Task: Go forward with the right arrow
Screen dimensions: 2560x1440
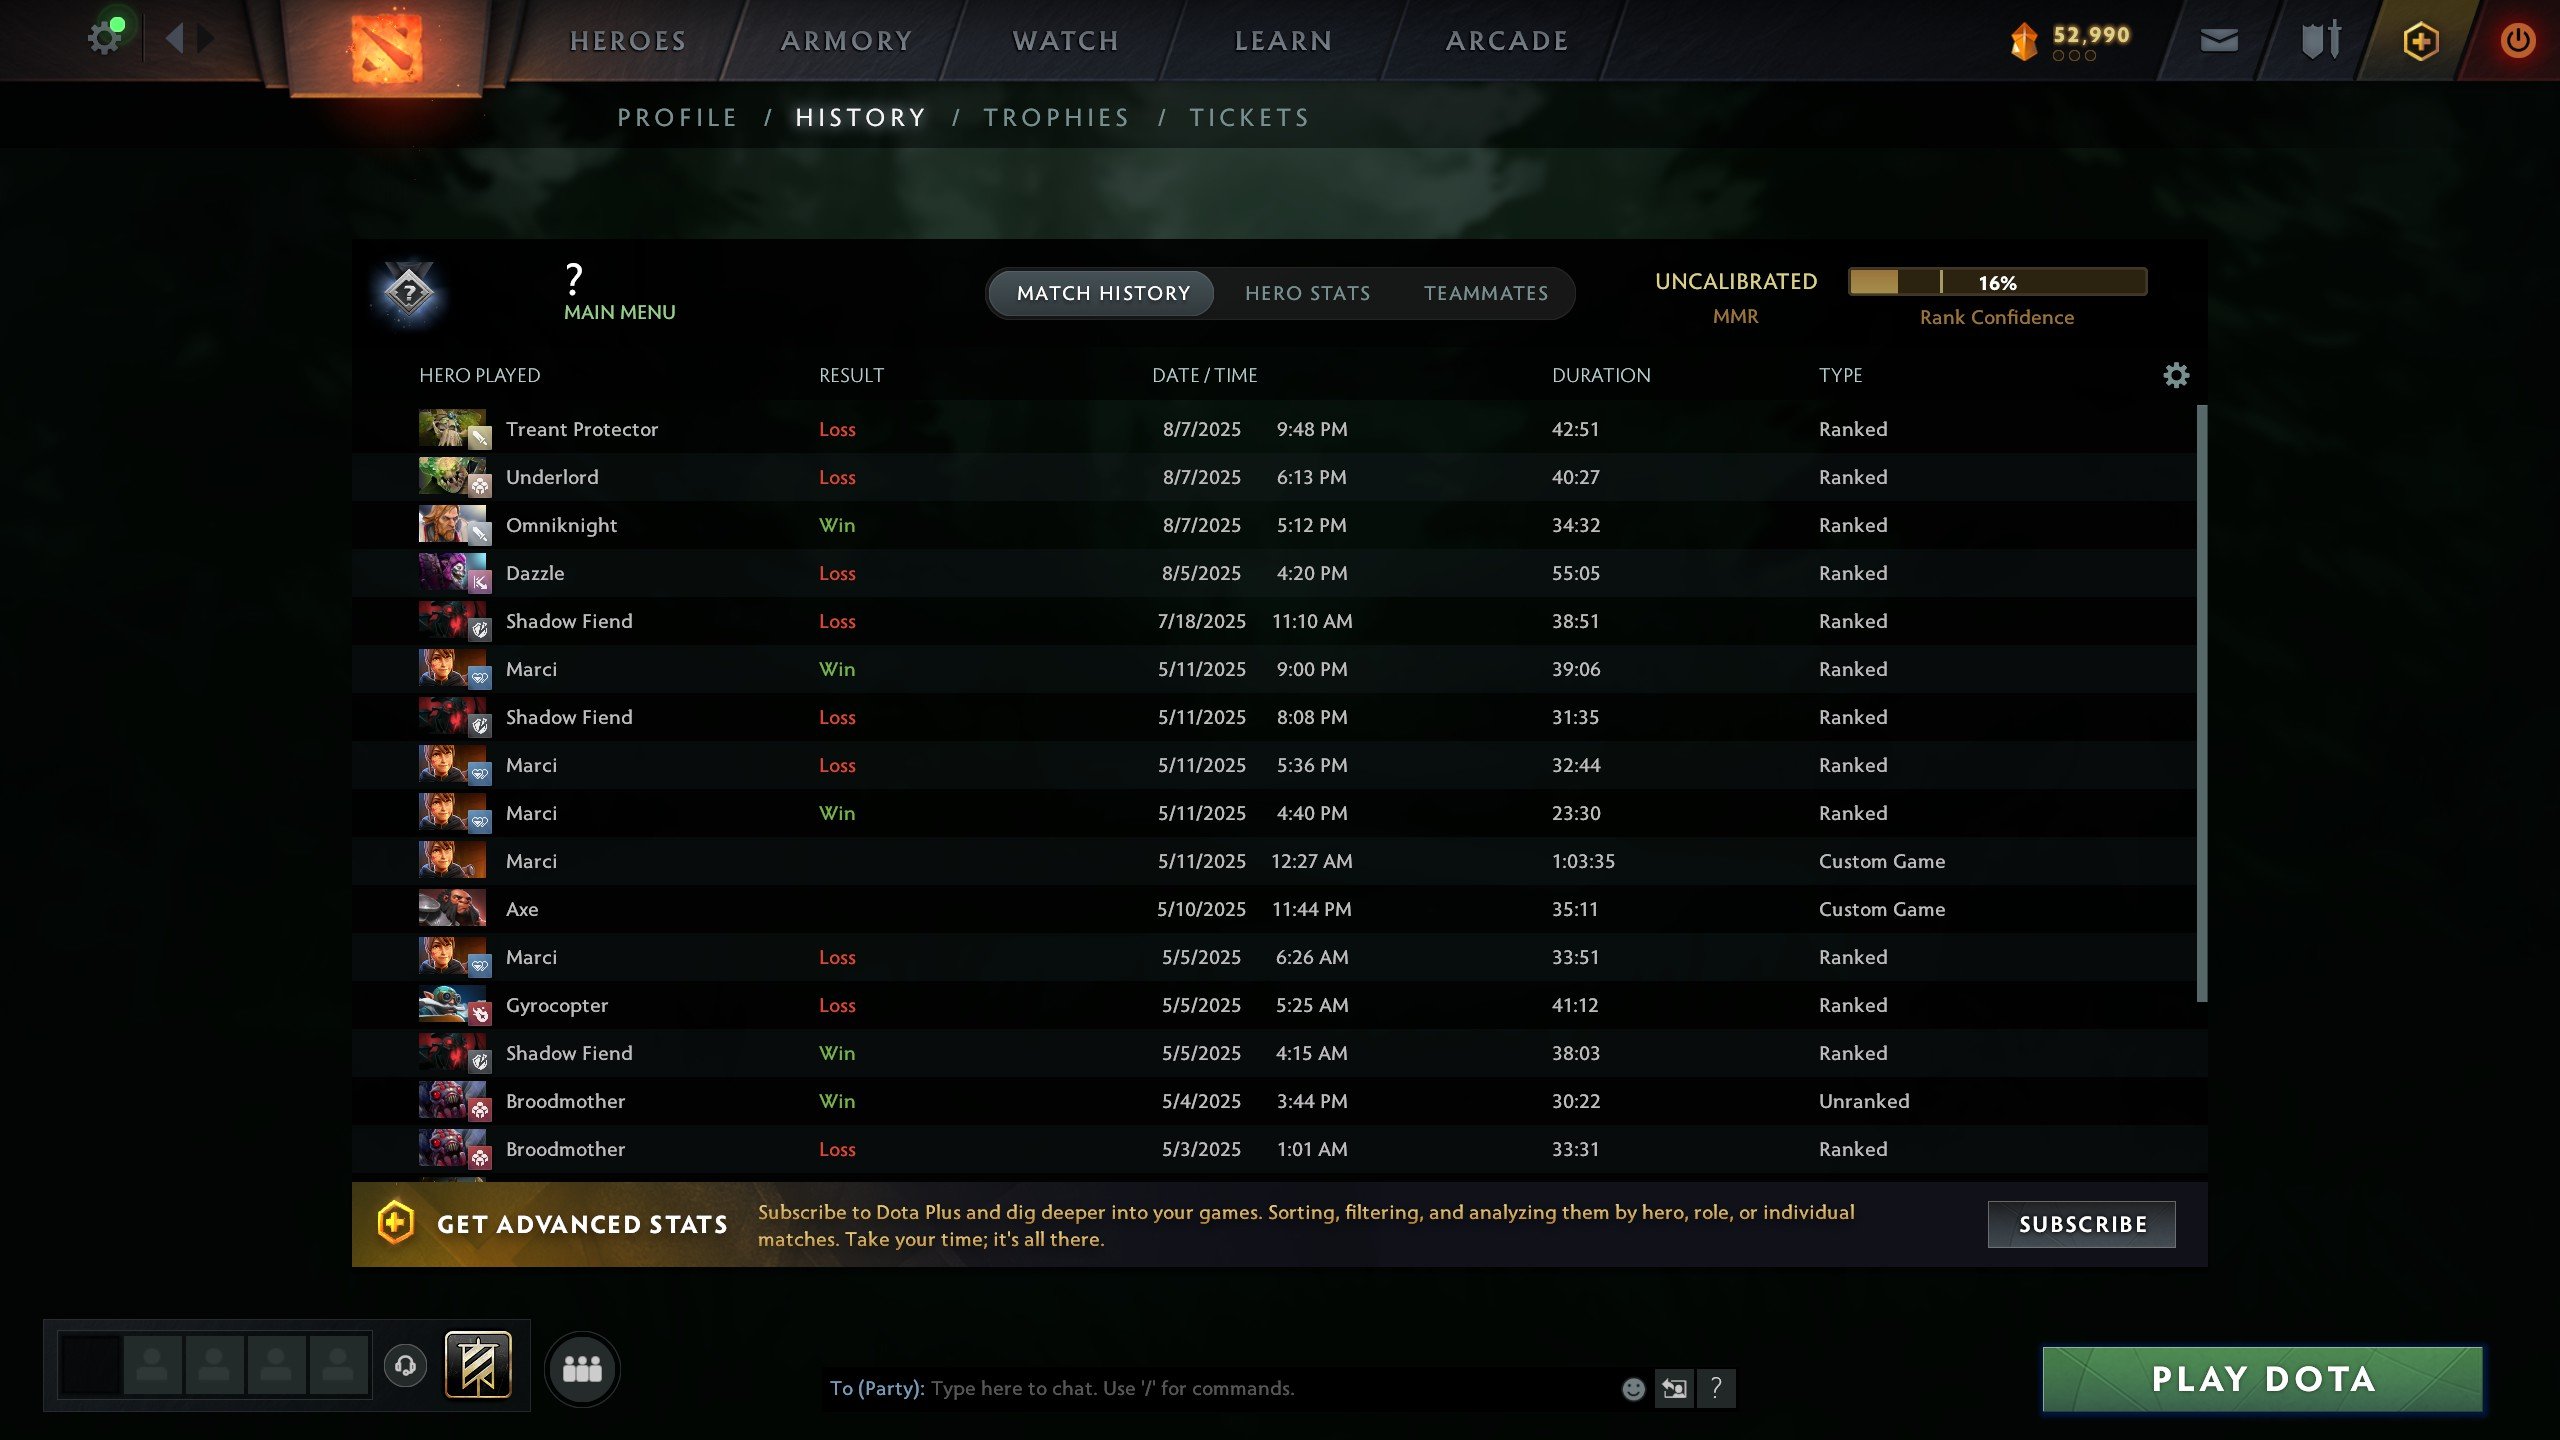Action: coord(206,39)
